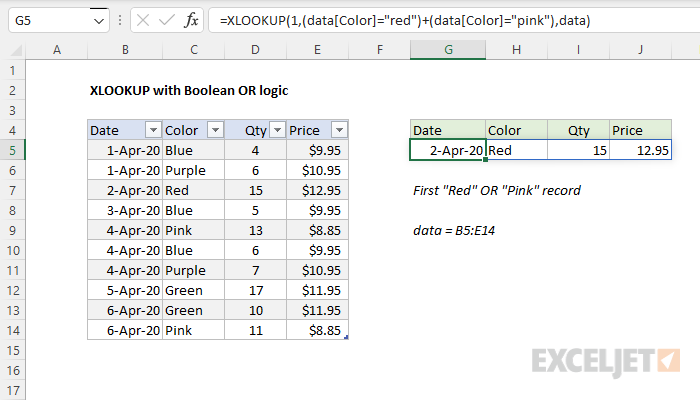Select column J header

(x=640, y=50)
